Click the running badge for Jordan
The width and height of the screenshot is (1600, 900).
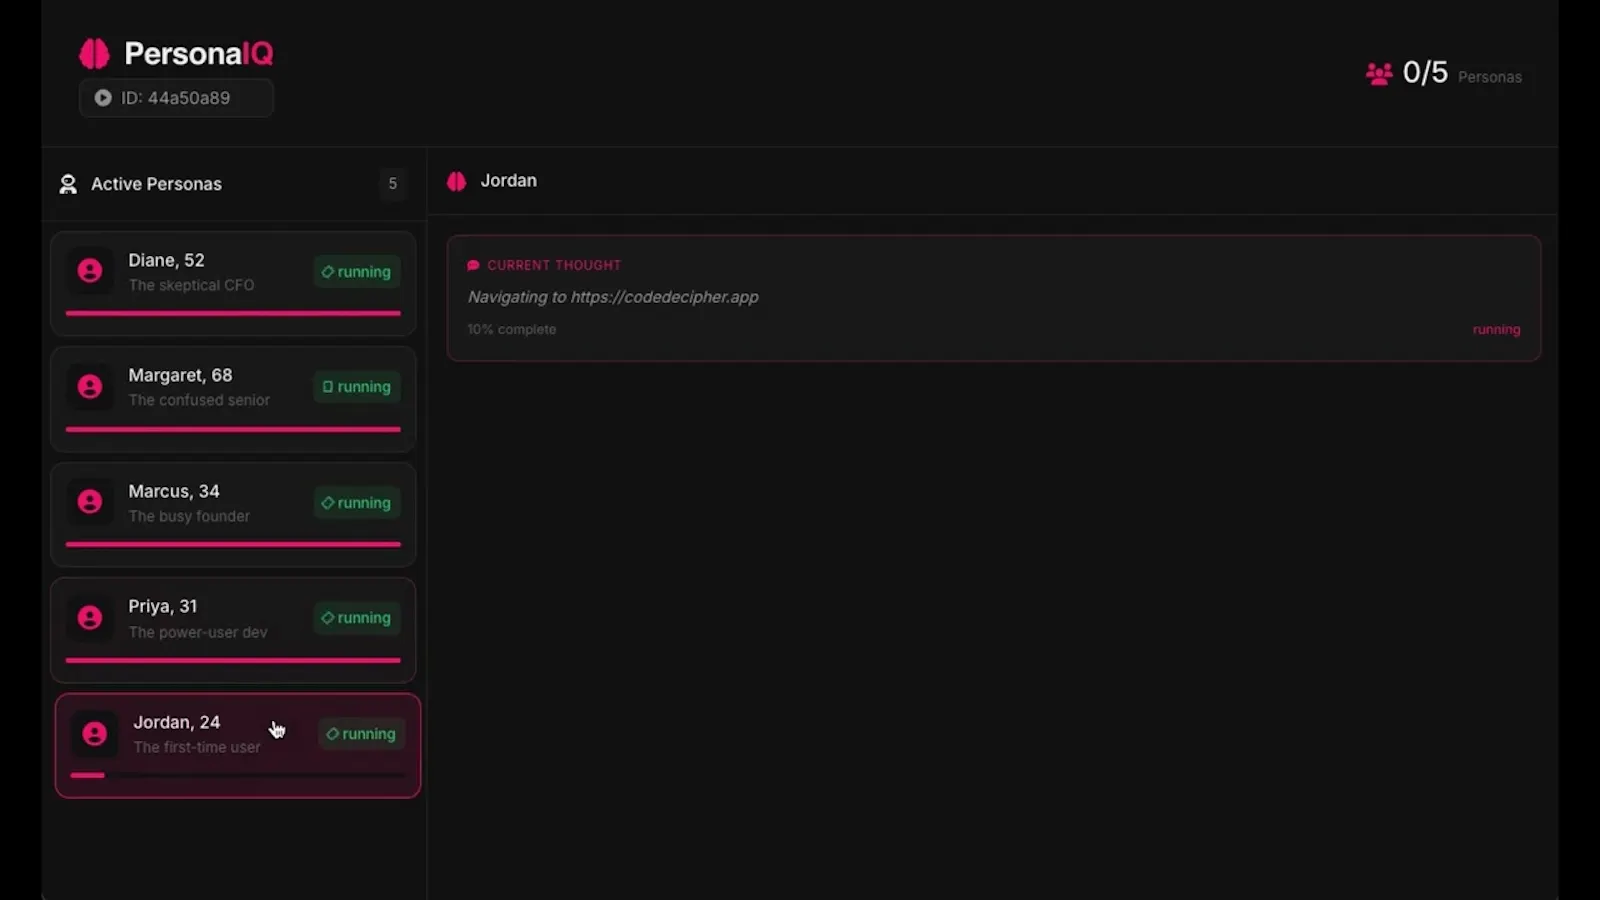point(362,734)
